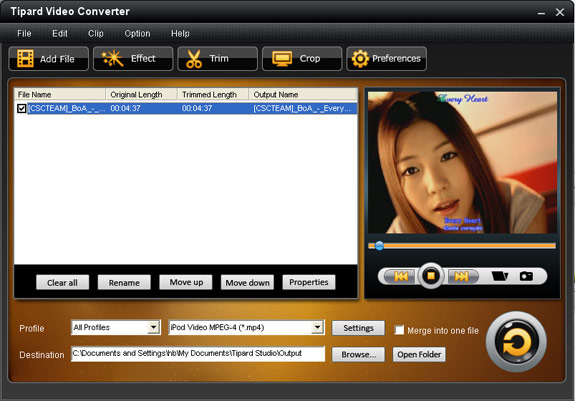The width and height of the screenshot is (575, 401).
Task: Open the Trim scissors tool
Action: (217, 59)
